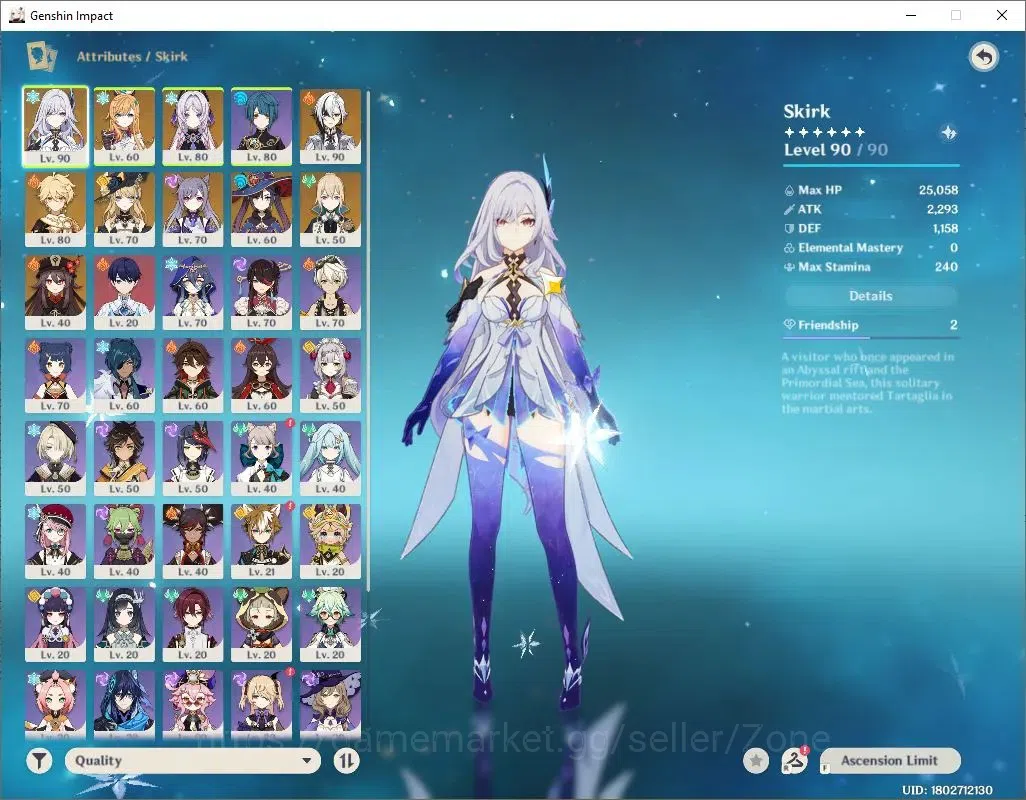Image resolution: width=1026 pixels, height=800 pixels.
Task: Select Faruzan's Lv. 40 portrait
Action: pos(330,459)
